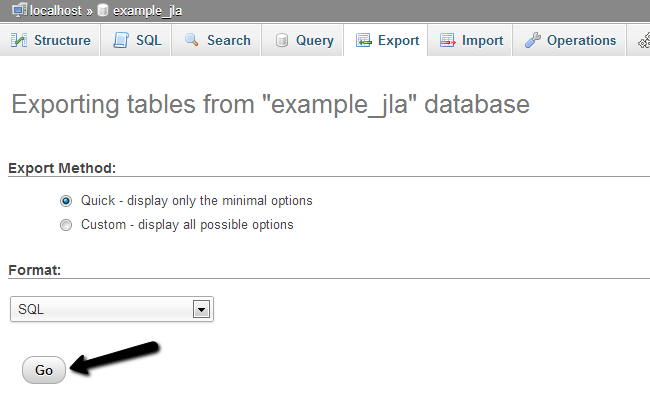
Task: Click the partially visible gears icon tab
Action: (644, 40)
